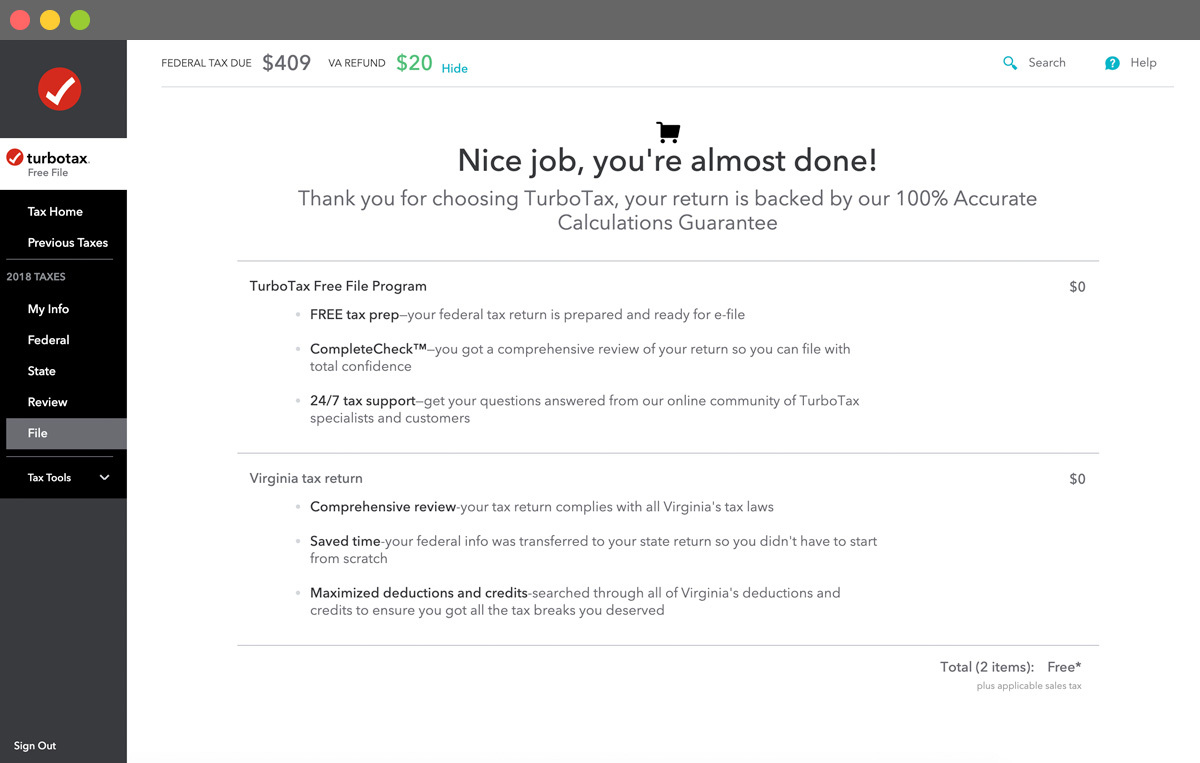Viewport: 1200px width, 763px height.
Task: Open the Review section
Action: (x=47, y=402)
